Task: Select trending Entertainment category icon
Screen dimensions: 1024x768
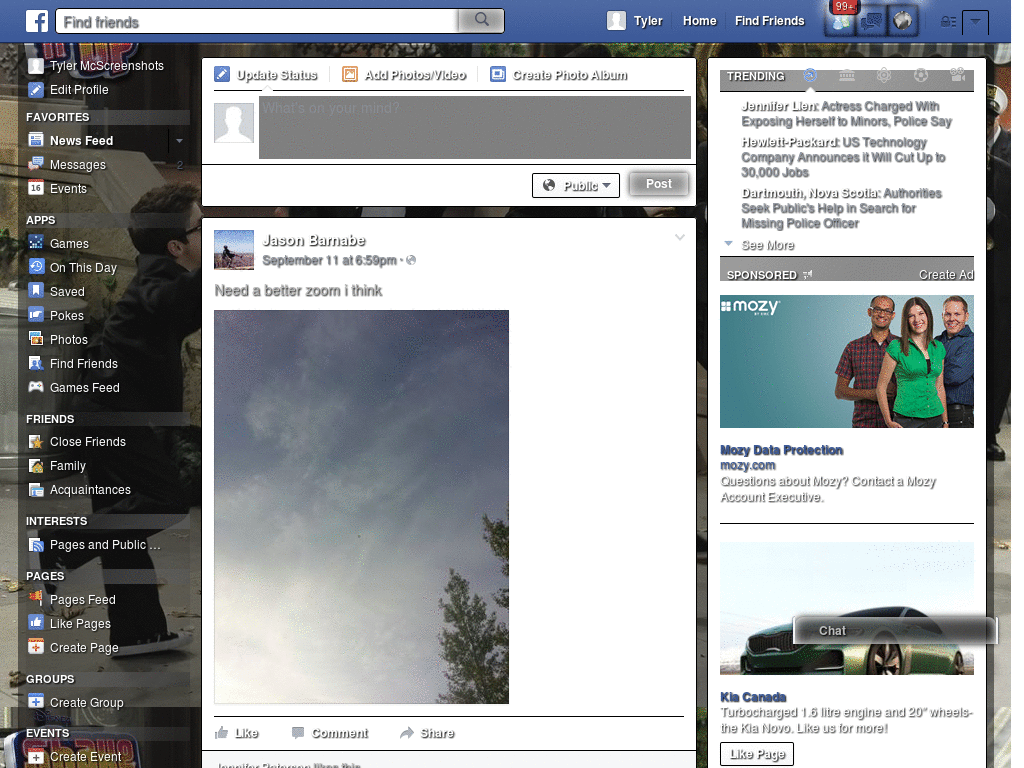Action: 958,76
